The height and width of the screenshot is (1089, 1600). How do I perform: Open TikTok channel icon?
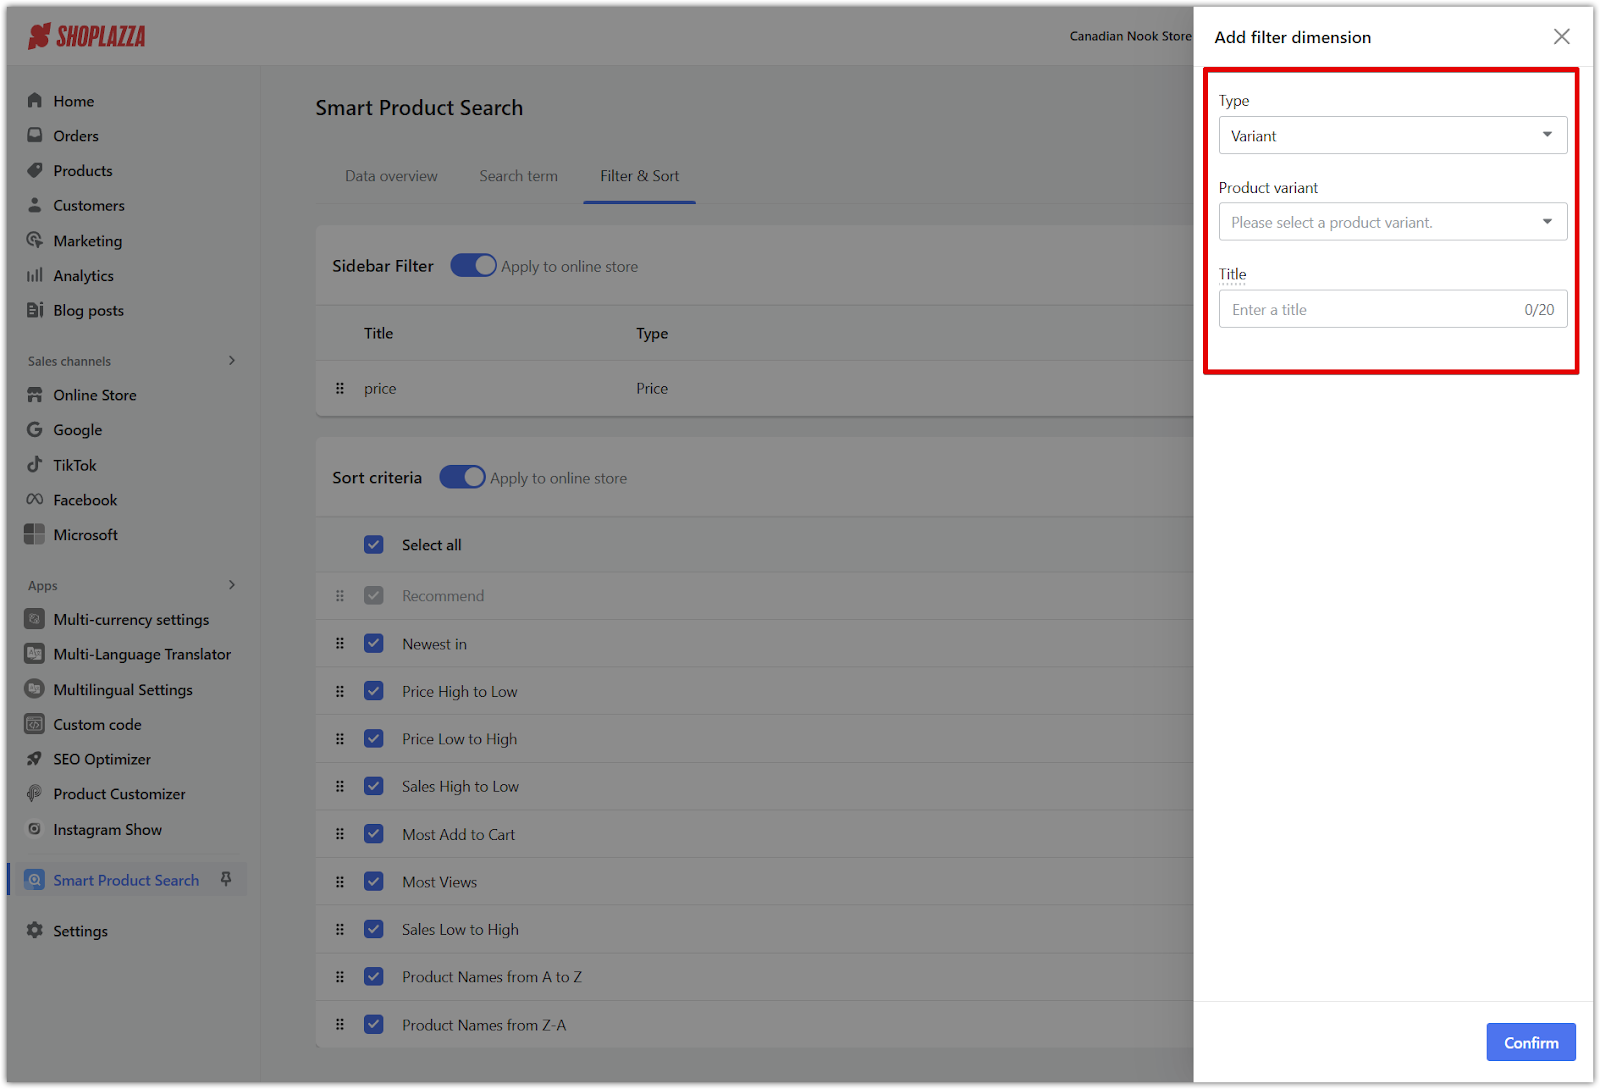pyautogui.click(x=35, y=465)
